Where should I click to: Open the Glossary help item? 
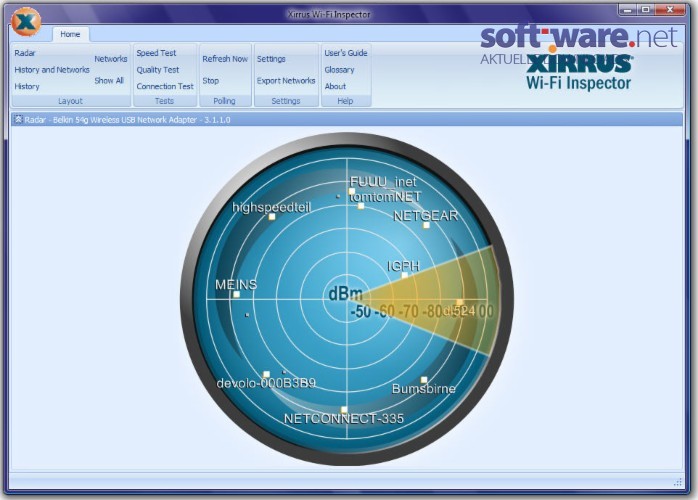pyautogui.click(x=339, y=70)
